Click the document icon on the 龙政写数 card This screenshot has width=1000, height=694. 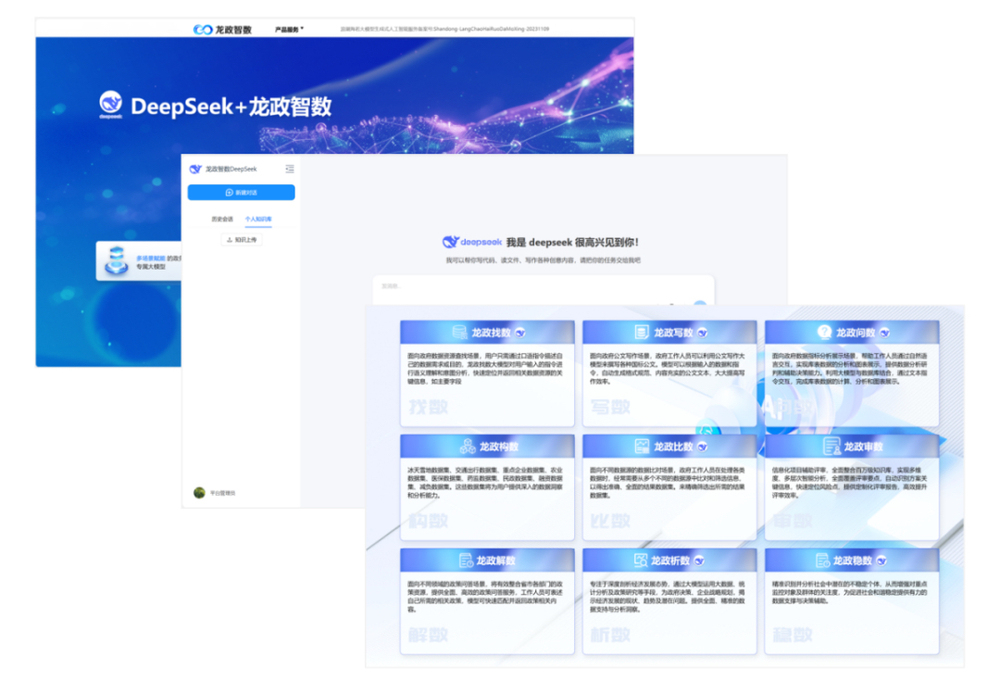pos(642,332)
